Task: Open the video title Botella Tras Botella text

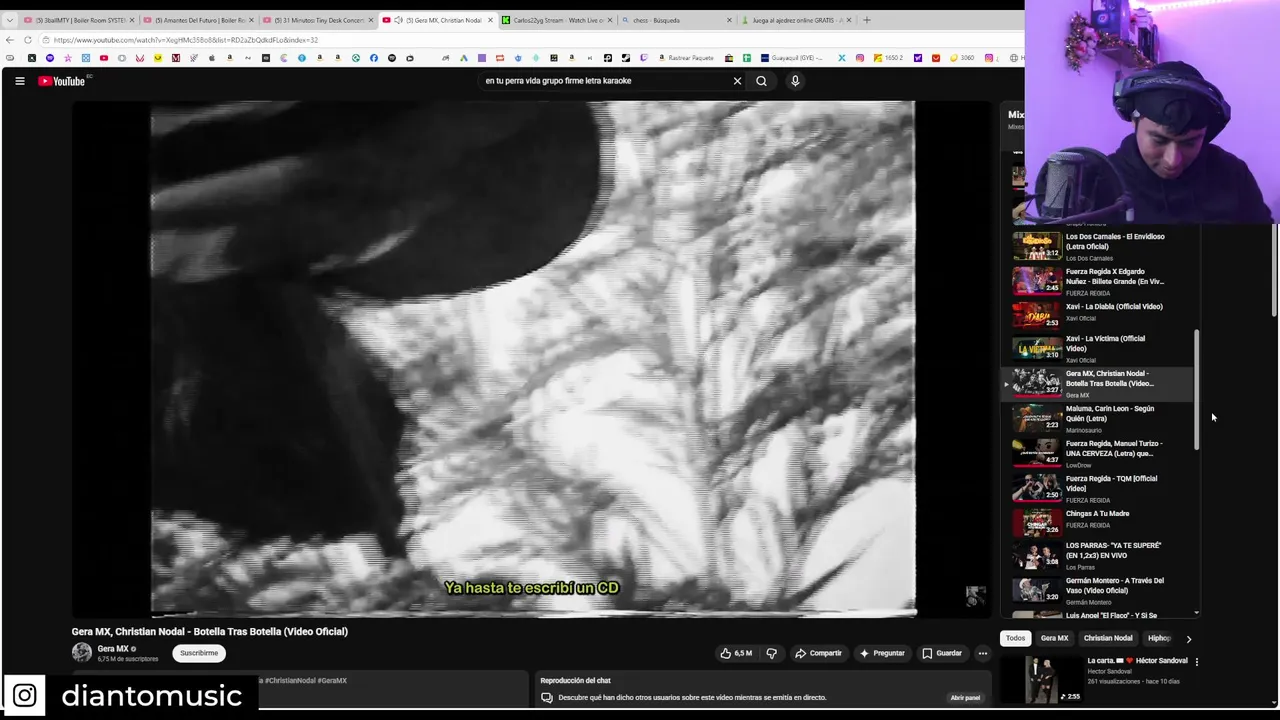Action: point(209,632)
